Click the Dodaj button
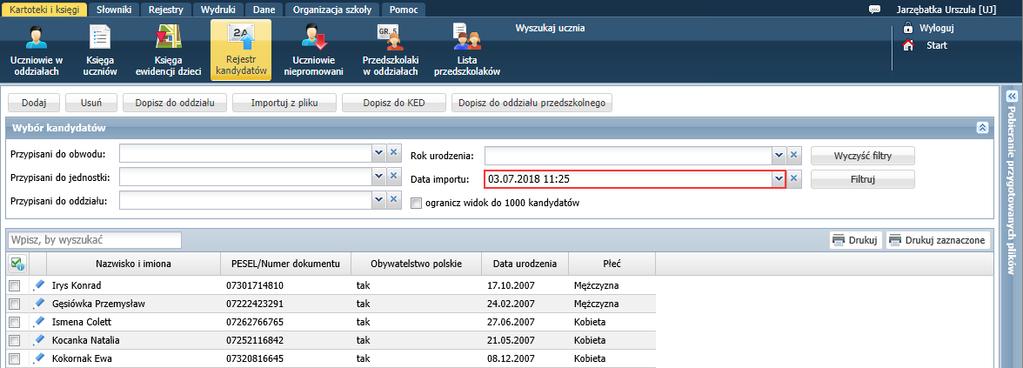Screen dimensions: 1023x368 pyautogui.click(x=34, y=103)
